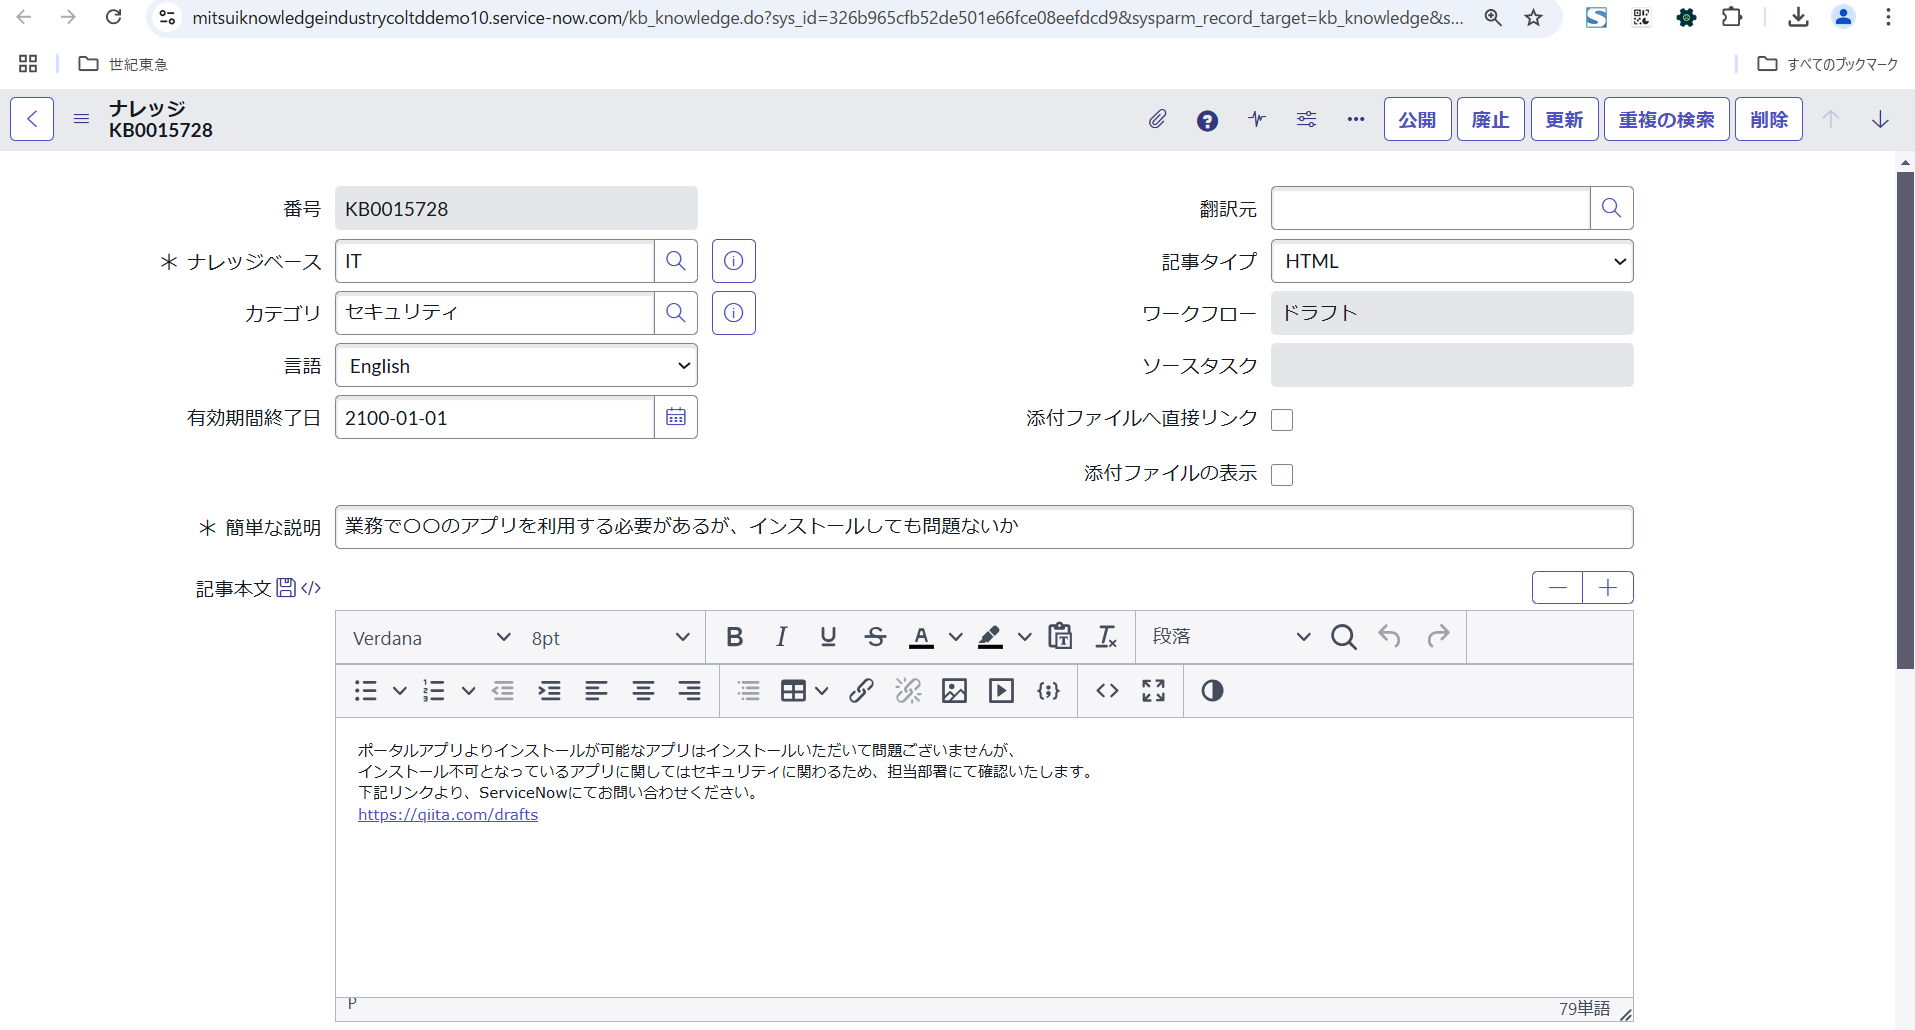Decrease the paragraph indent
This screenshot has width=1915, height=1030.
[503, 691]
